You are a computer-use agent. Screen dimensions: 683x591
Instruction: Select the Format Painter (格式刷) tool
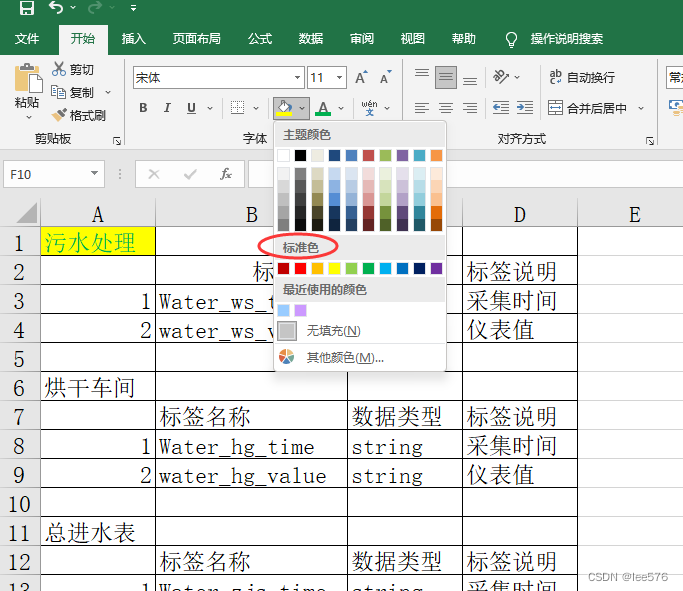coord(79,115)
